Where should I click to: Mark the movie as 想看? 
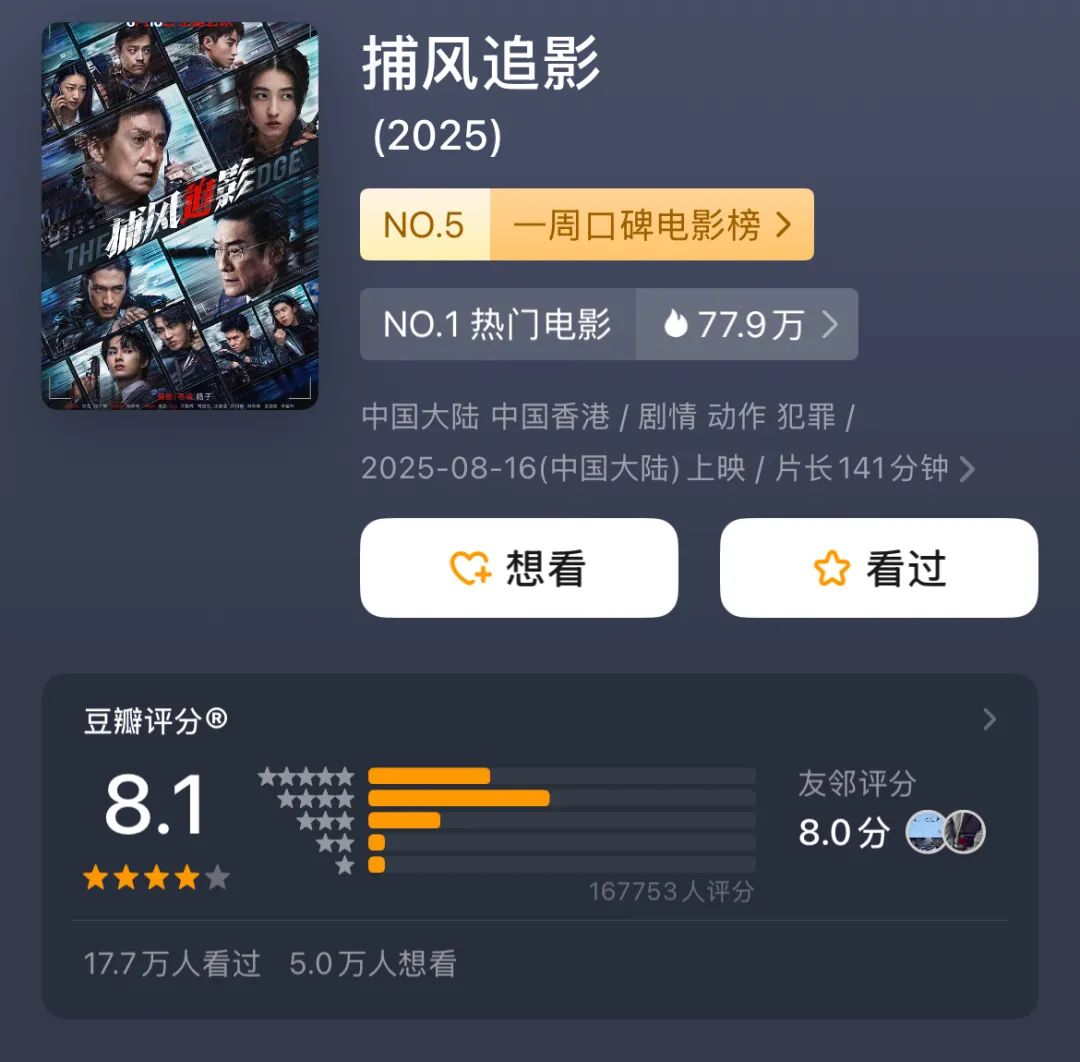click(x=519, y=568)
